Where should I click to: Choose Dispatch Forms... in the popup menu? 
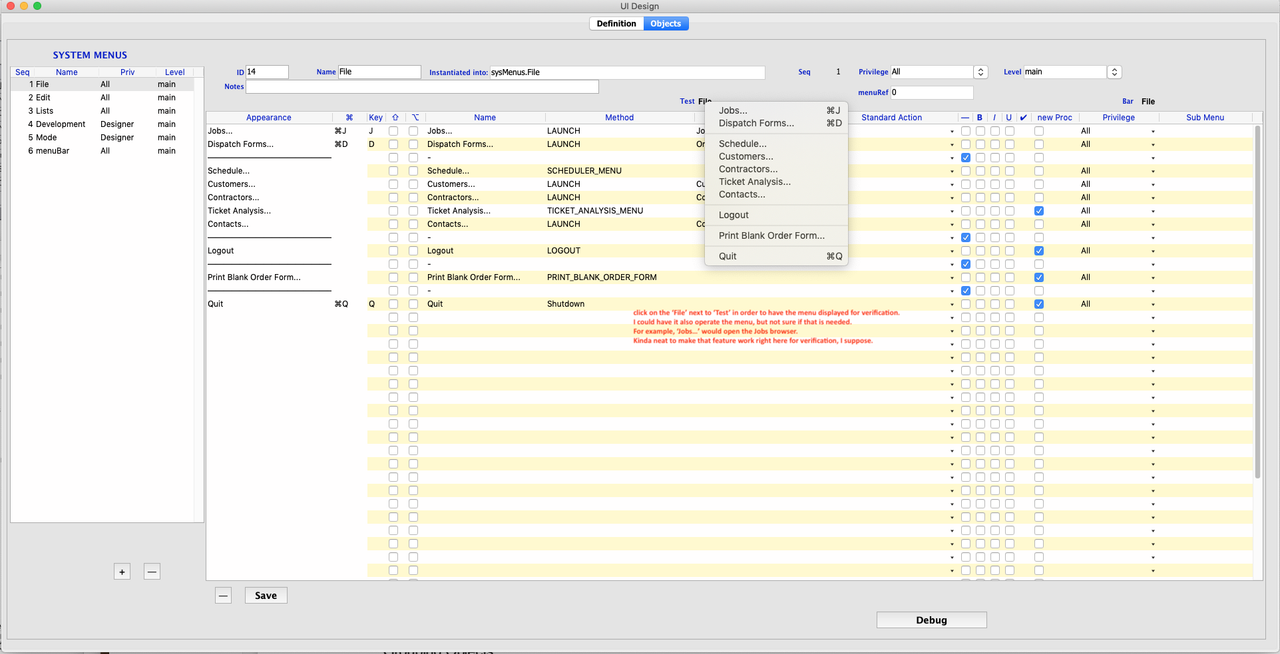point(776,123)
